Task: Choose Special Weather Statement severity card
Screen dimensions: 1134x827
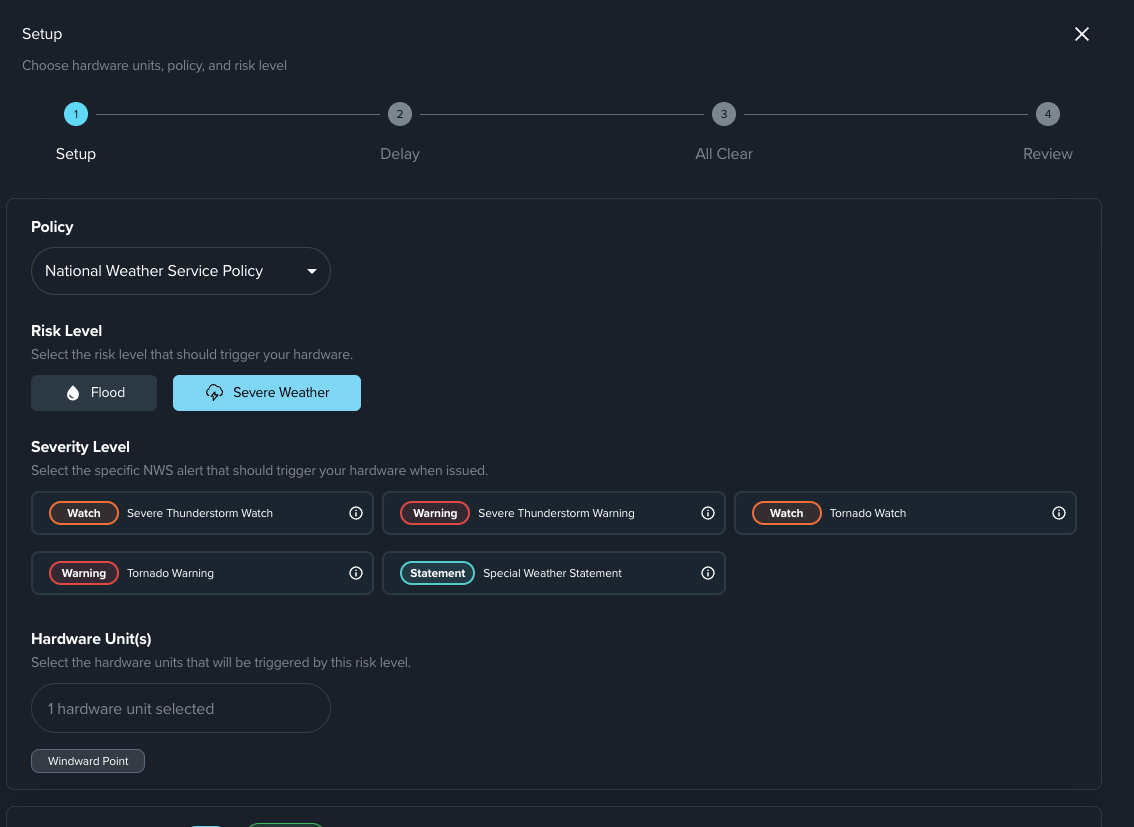Action: click(554, 573)
